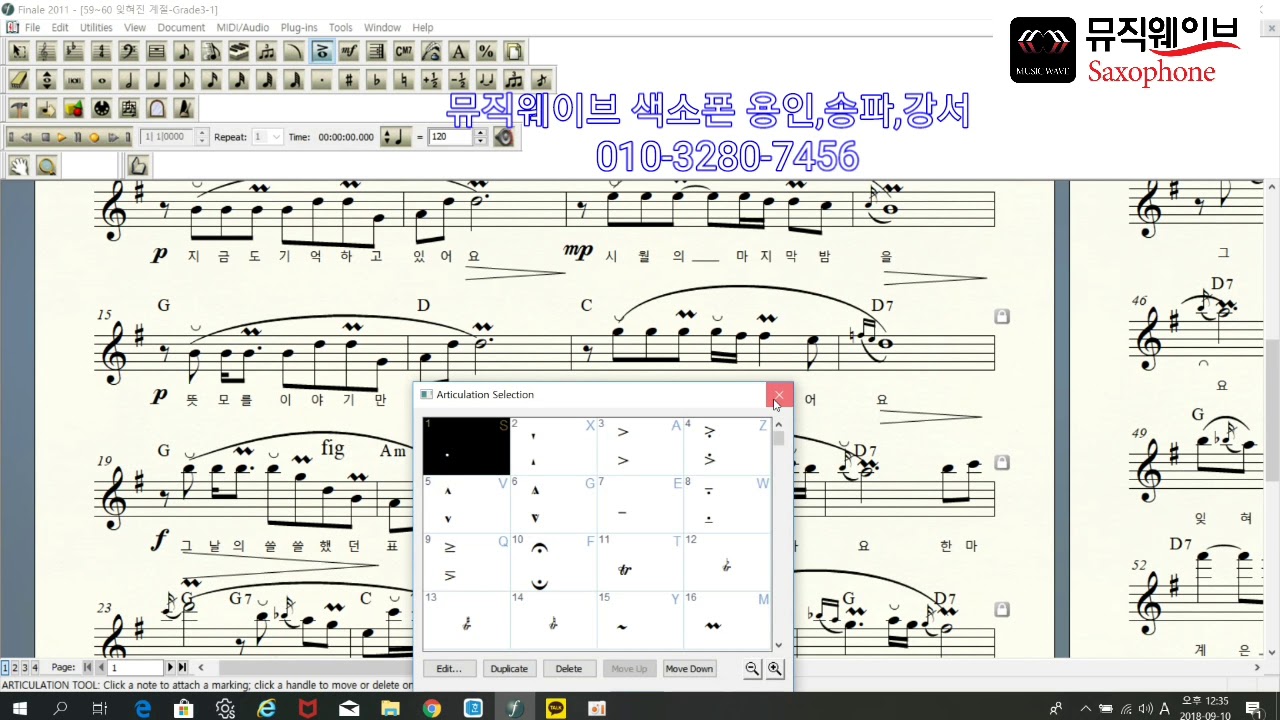
Task: Select the natural accidental tool
Action: point(403,80)
